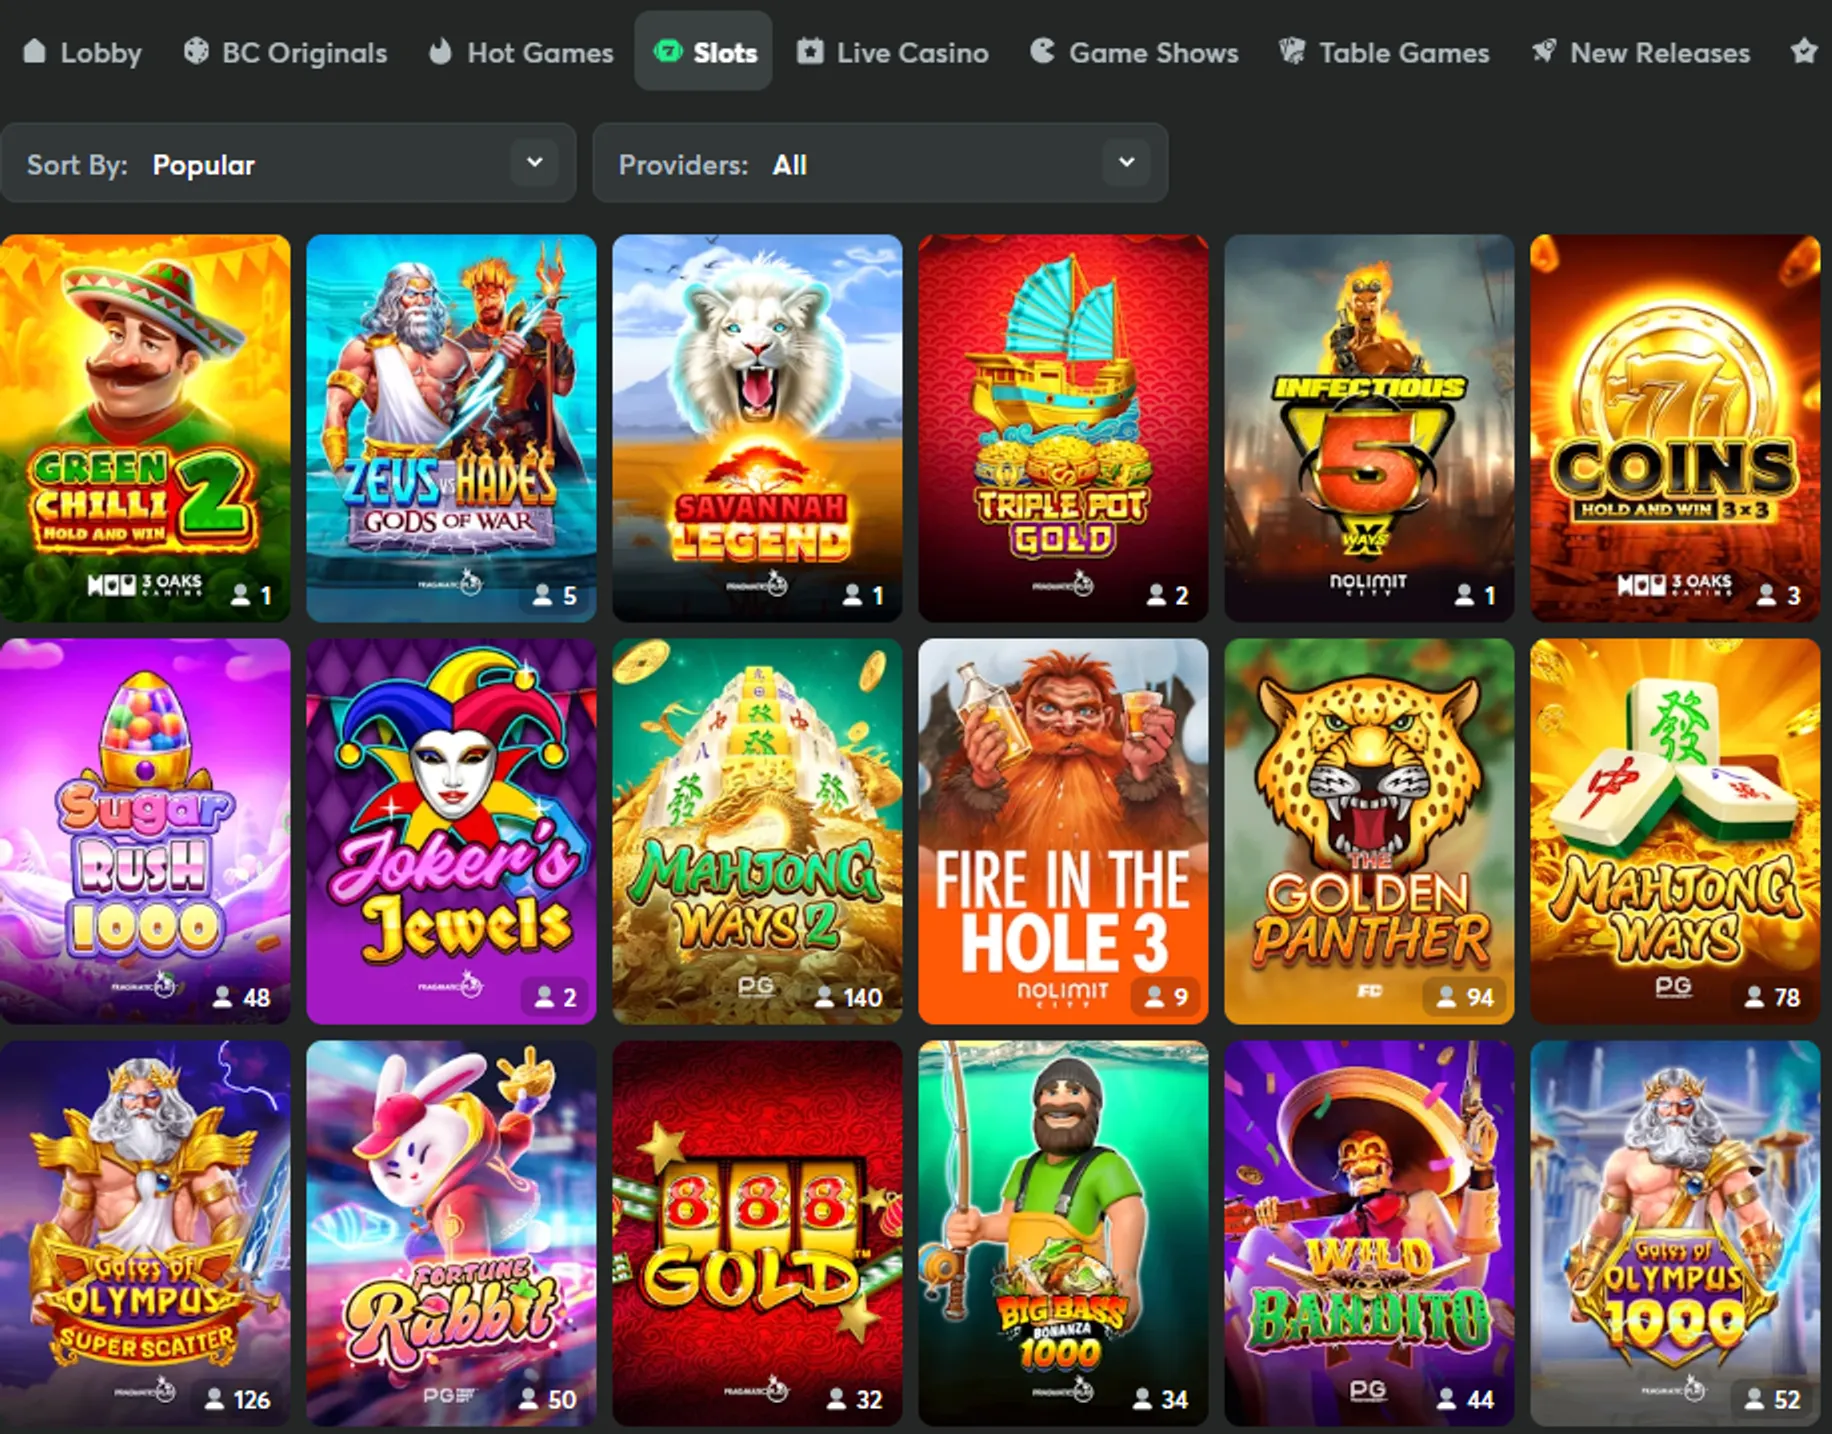The image size is (1832, 1434).
Task: Play Triple Pot Gold slot
Action: pos(1063,428)
